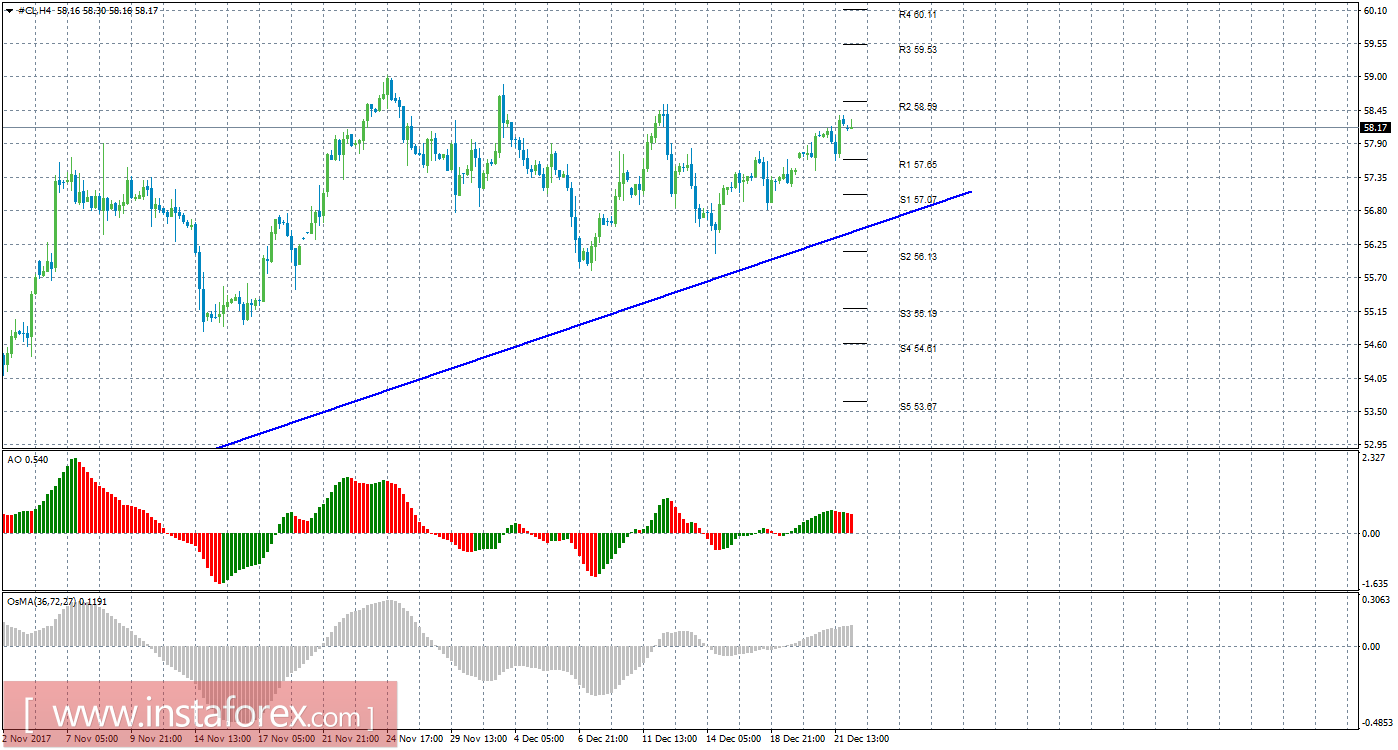The width and height of the screenshot is (1398, 750).
Task: Click the 21 Nov 21:00 time label
Action: [x=349, y=739]
